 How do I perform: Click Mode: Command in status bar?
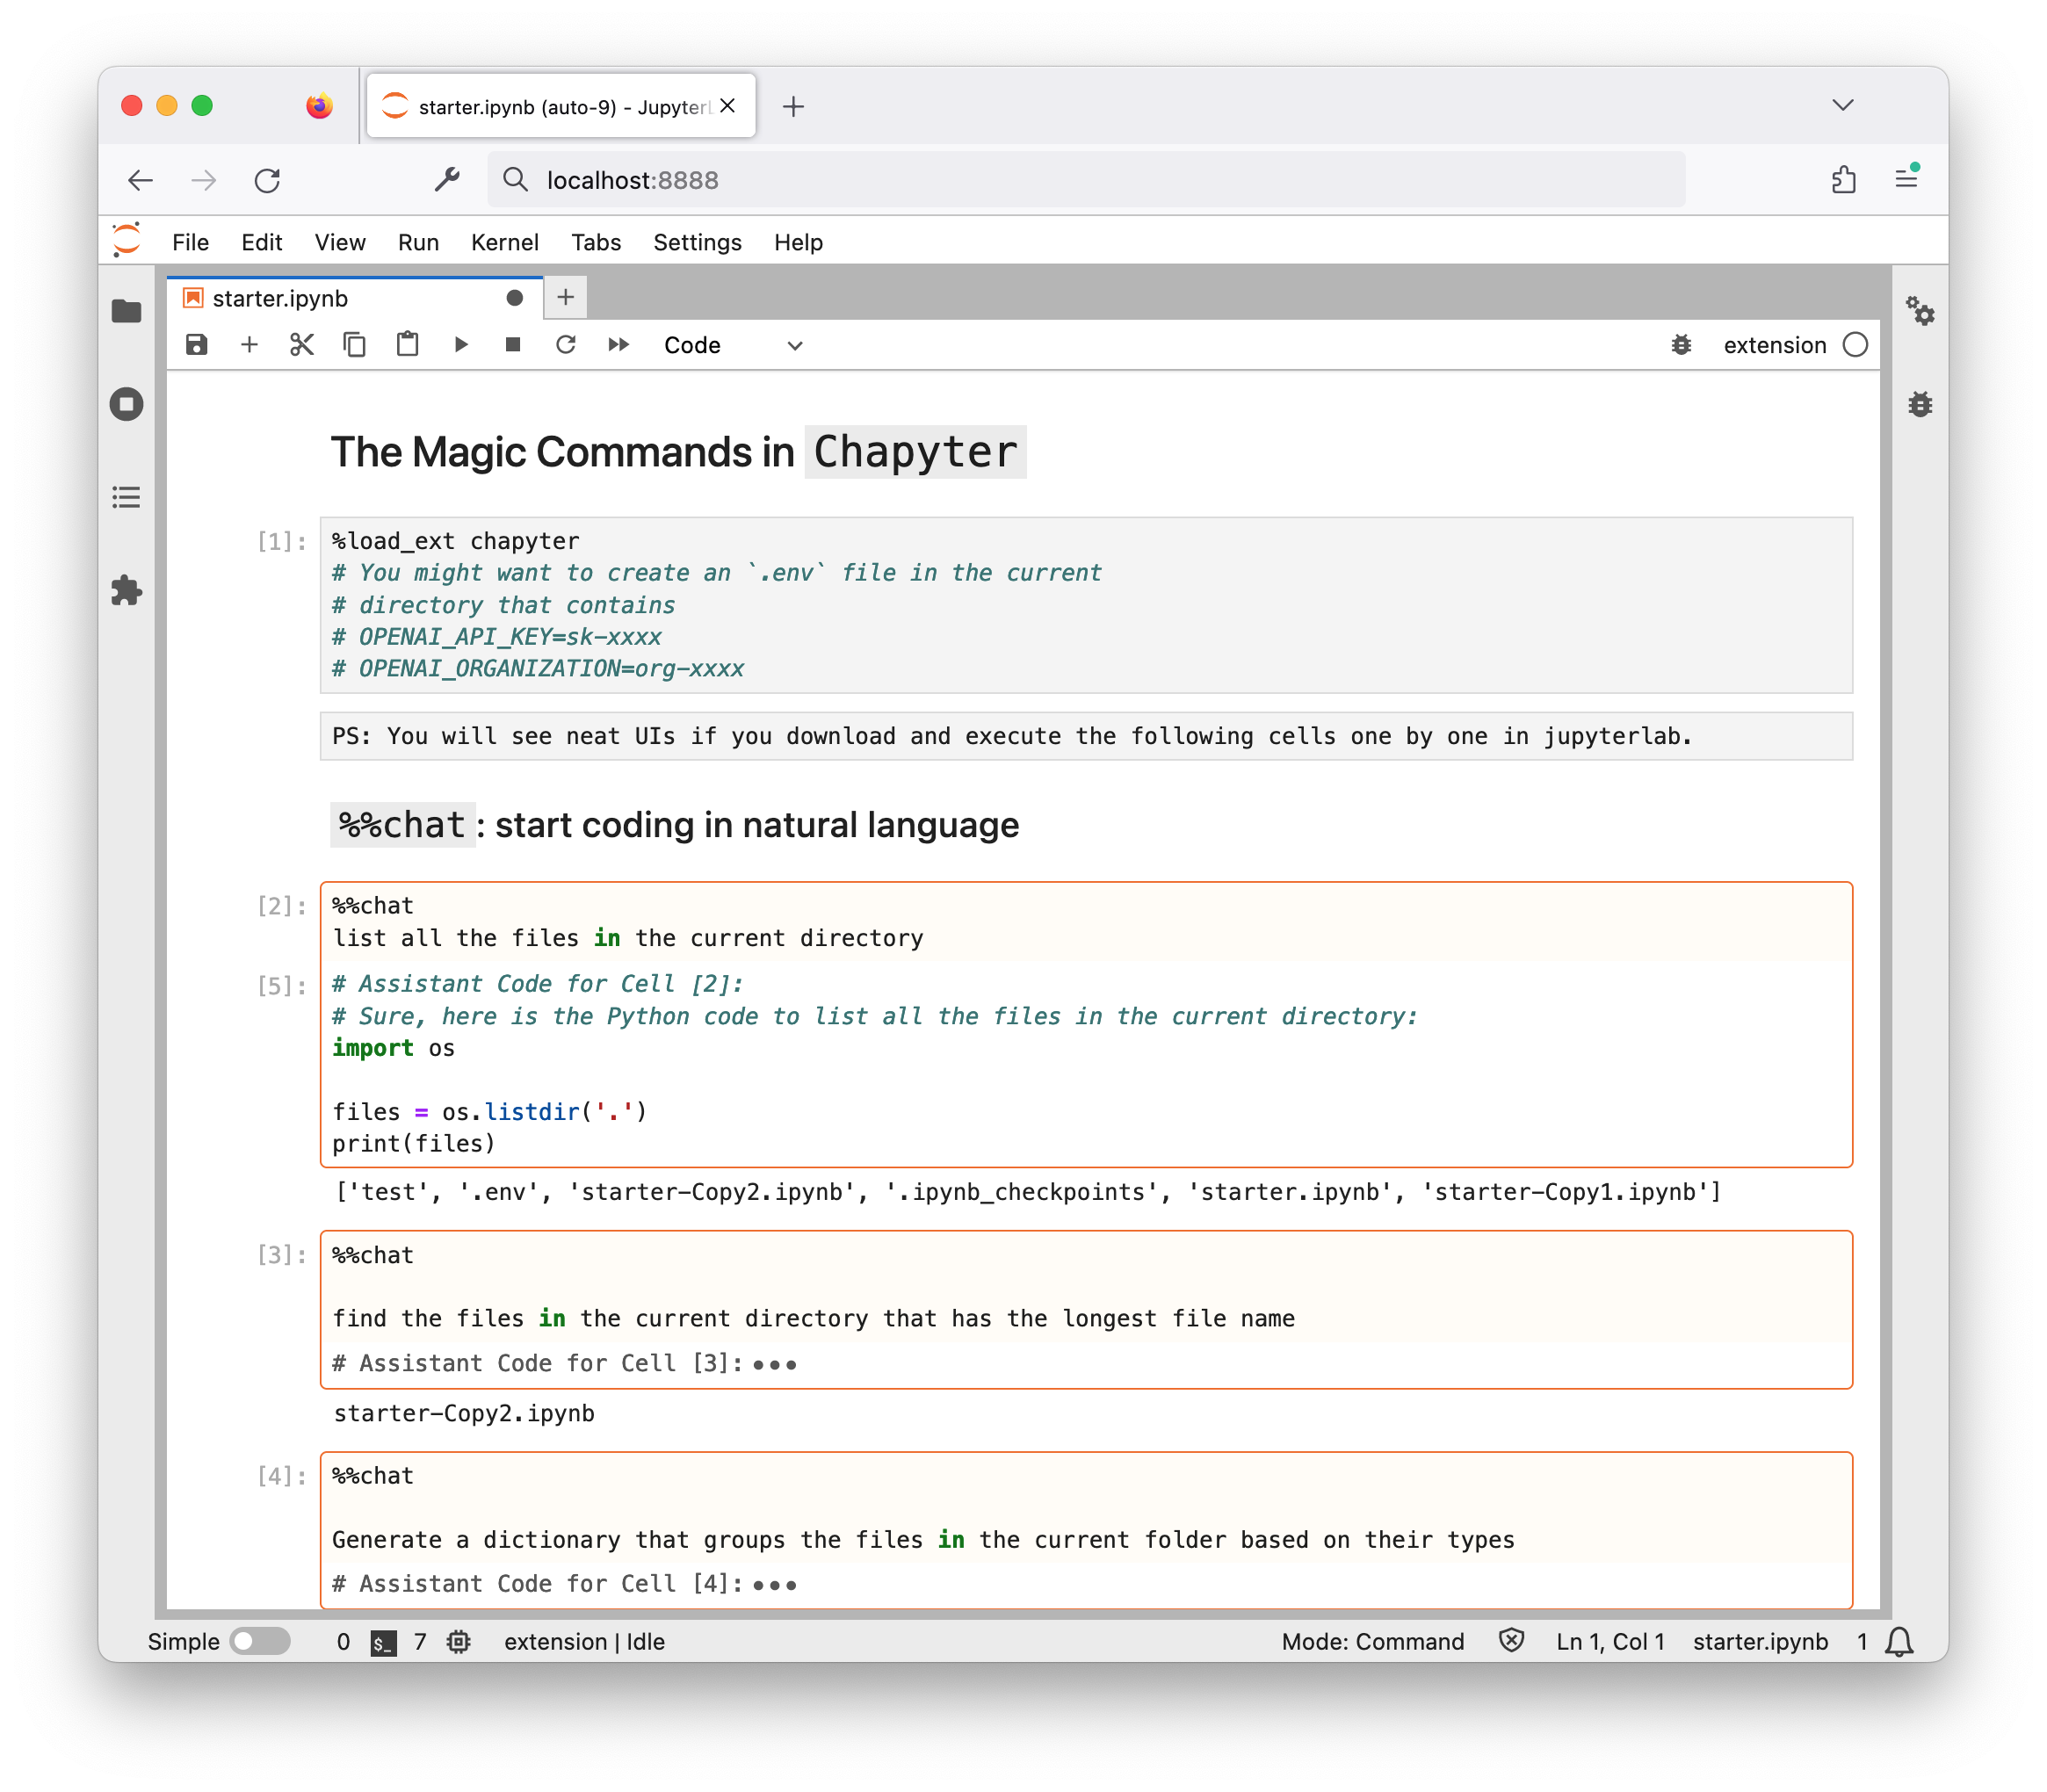[1373, 1642]
